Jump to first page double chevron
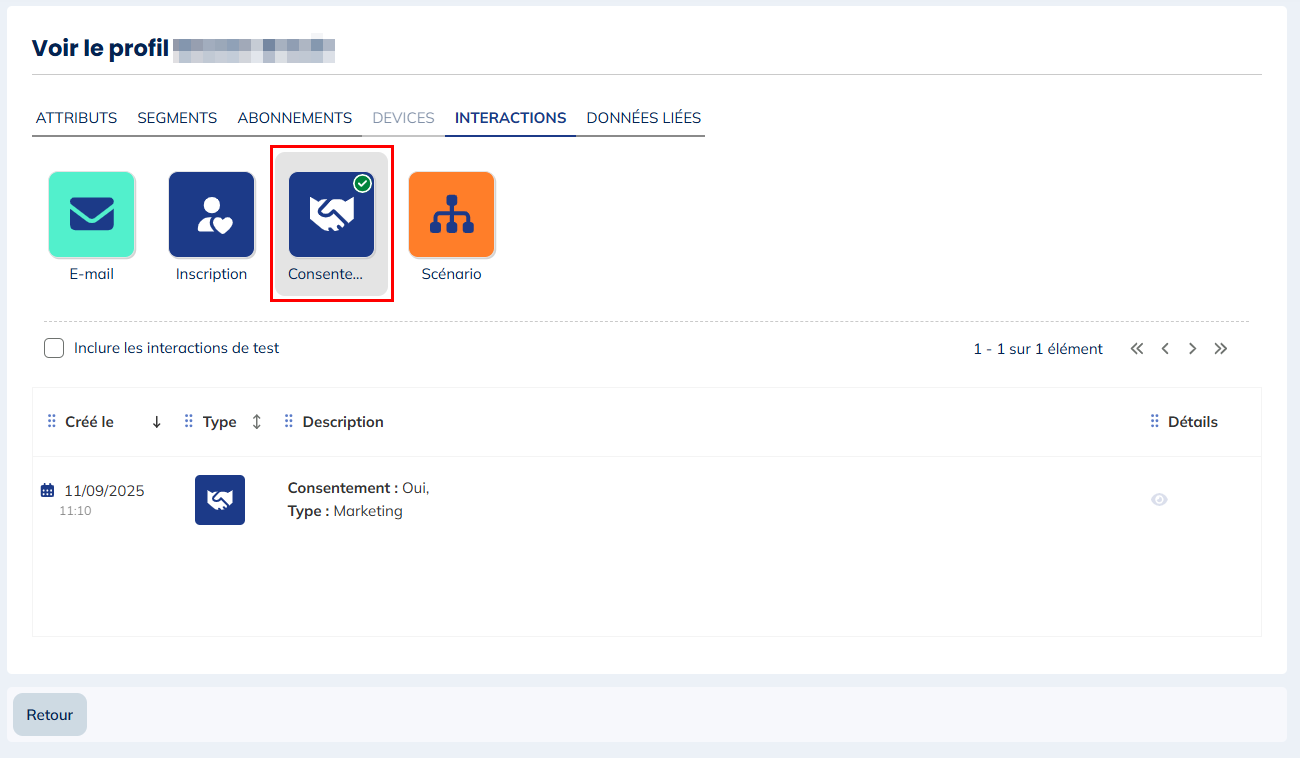This screenshot has height=758, width=1300. [x=1137, y=349]
